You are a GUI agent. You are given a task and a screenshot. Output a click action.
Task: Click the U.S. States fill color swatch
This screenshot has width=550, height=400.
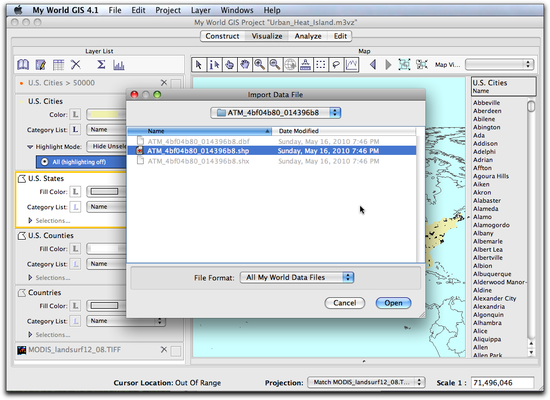(105, 192)
